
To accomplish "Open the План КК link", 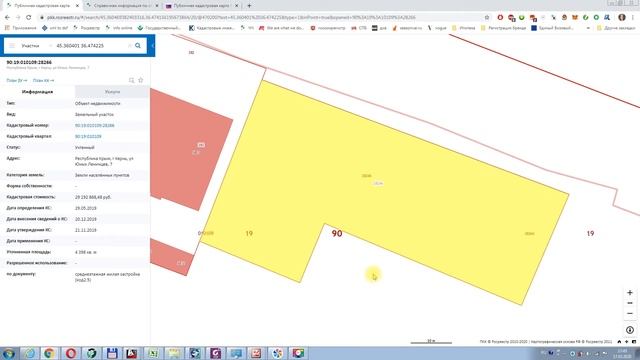I will pyautogui.click(x=43, y=80).
